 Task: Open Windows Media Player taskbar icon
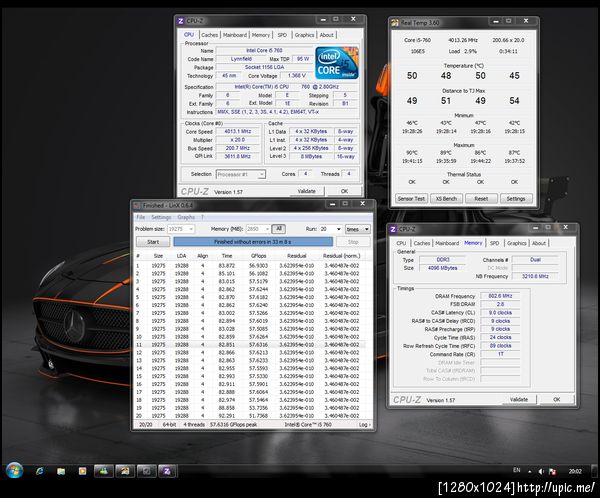tap(82, 471)
